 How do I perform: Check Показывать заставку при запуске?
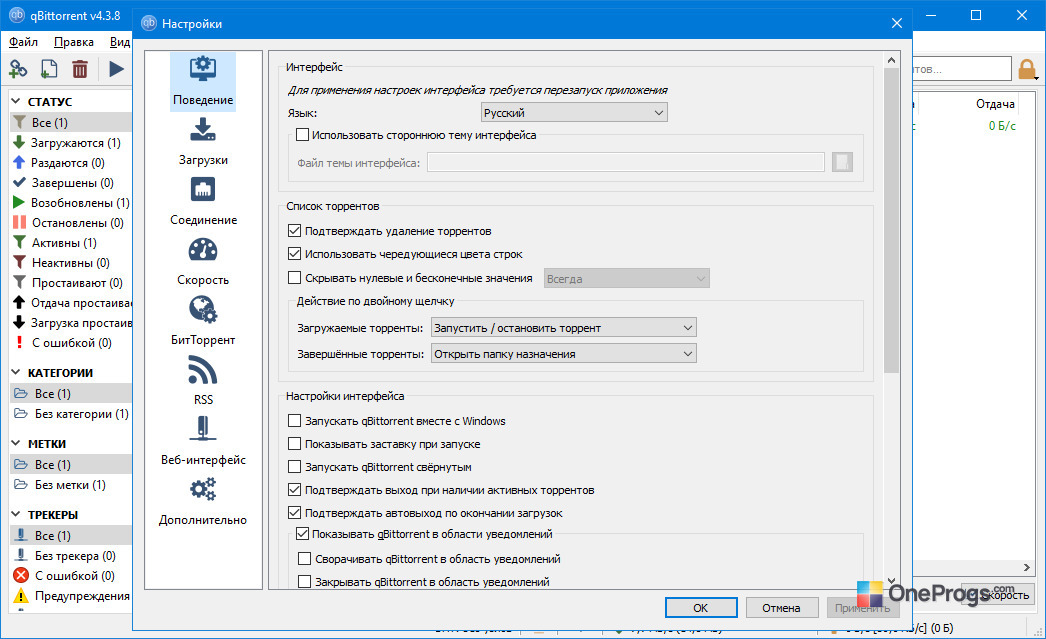click(x=294, y=444)
